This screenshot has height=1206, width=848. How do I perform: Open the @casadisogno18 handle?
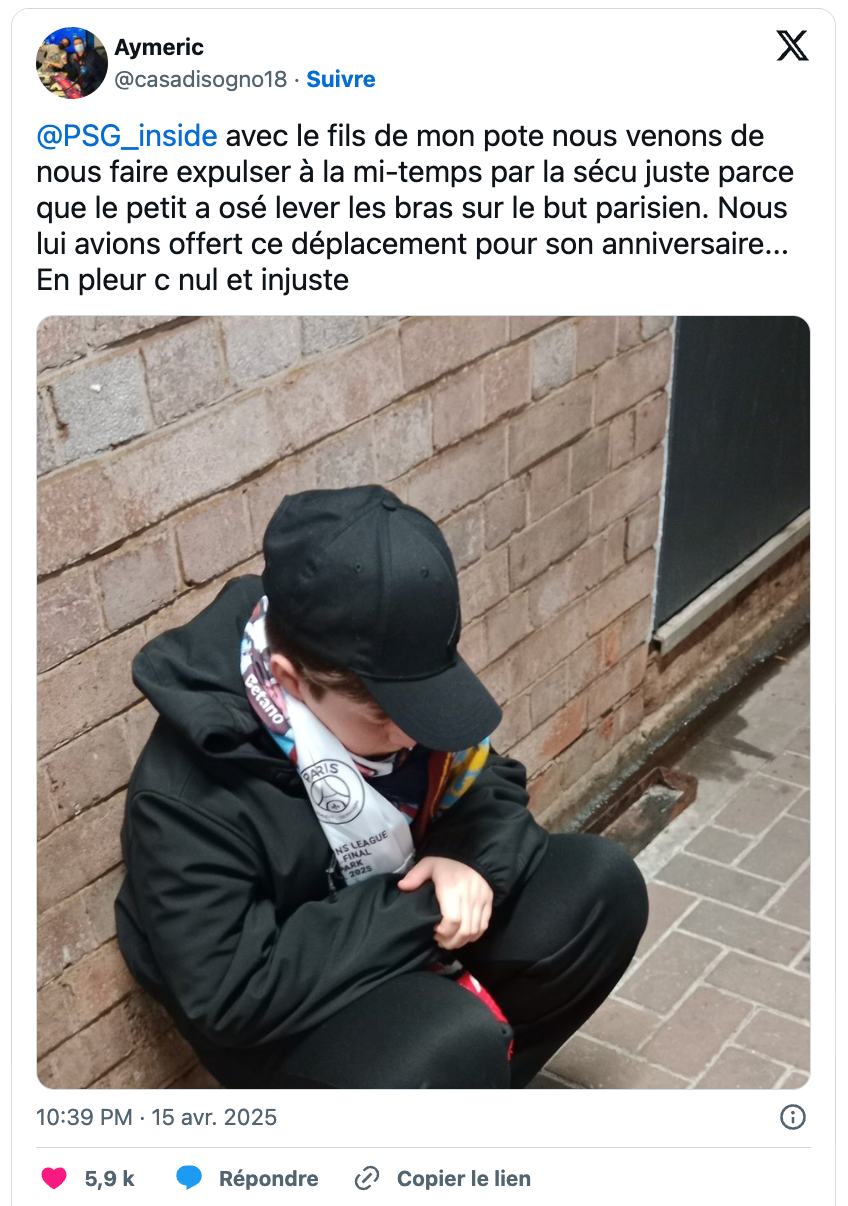click(x=201, y=79)
